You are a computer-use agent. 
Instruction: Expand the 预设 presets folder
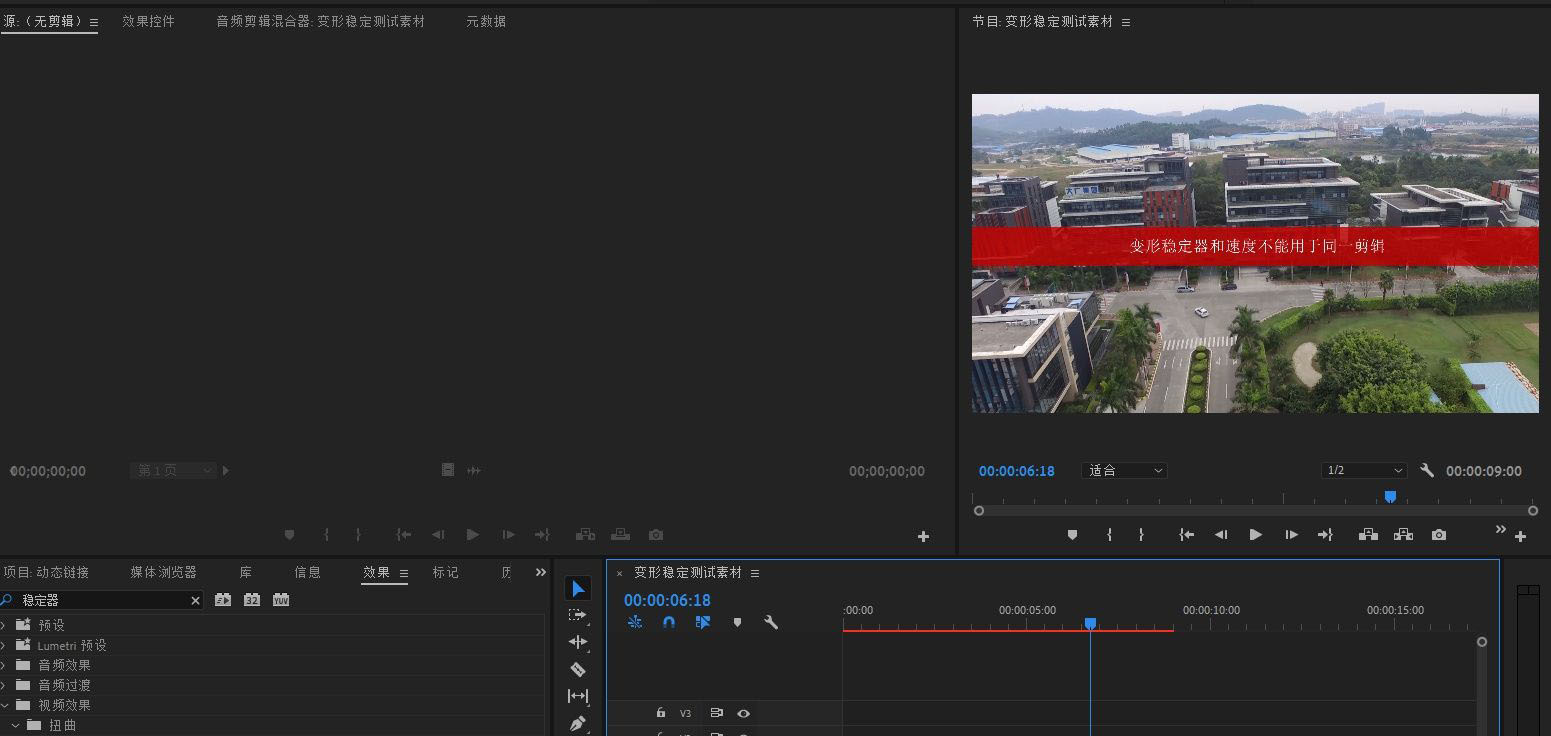pyautogui.click(x=3, y=625)
